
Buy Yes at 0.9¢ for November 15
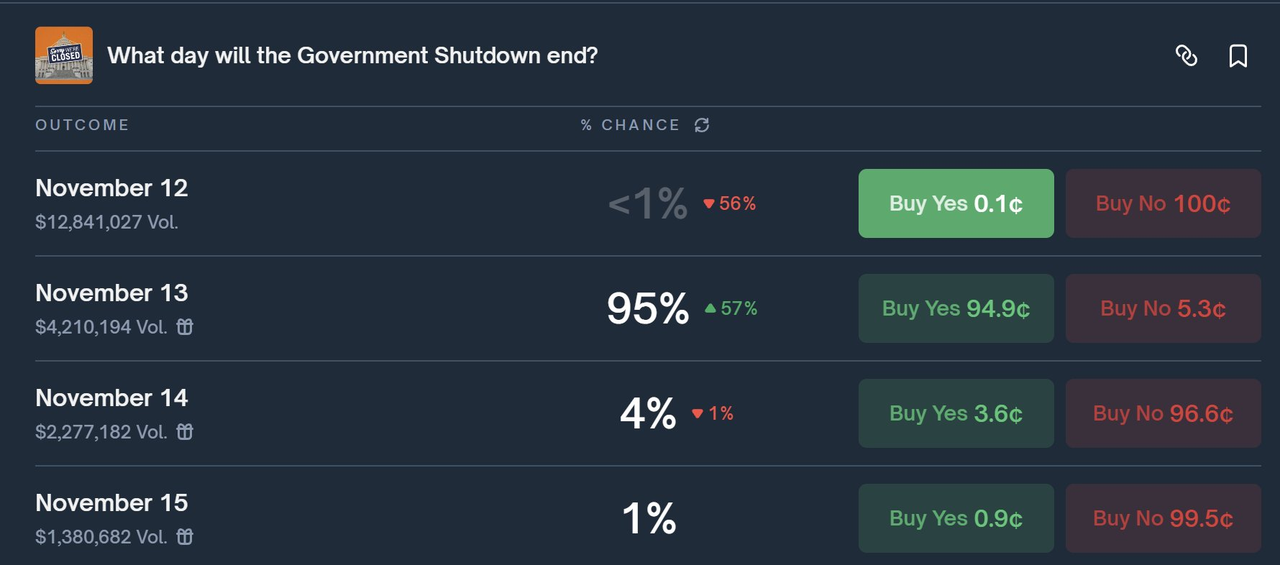click(956, 518)
